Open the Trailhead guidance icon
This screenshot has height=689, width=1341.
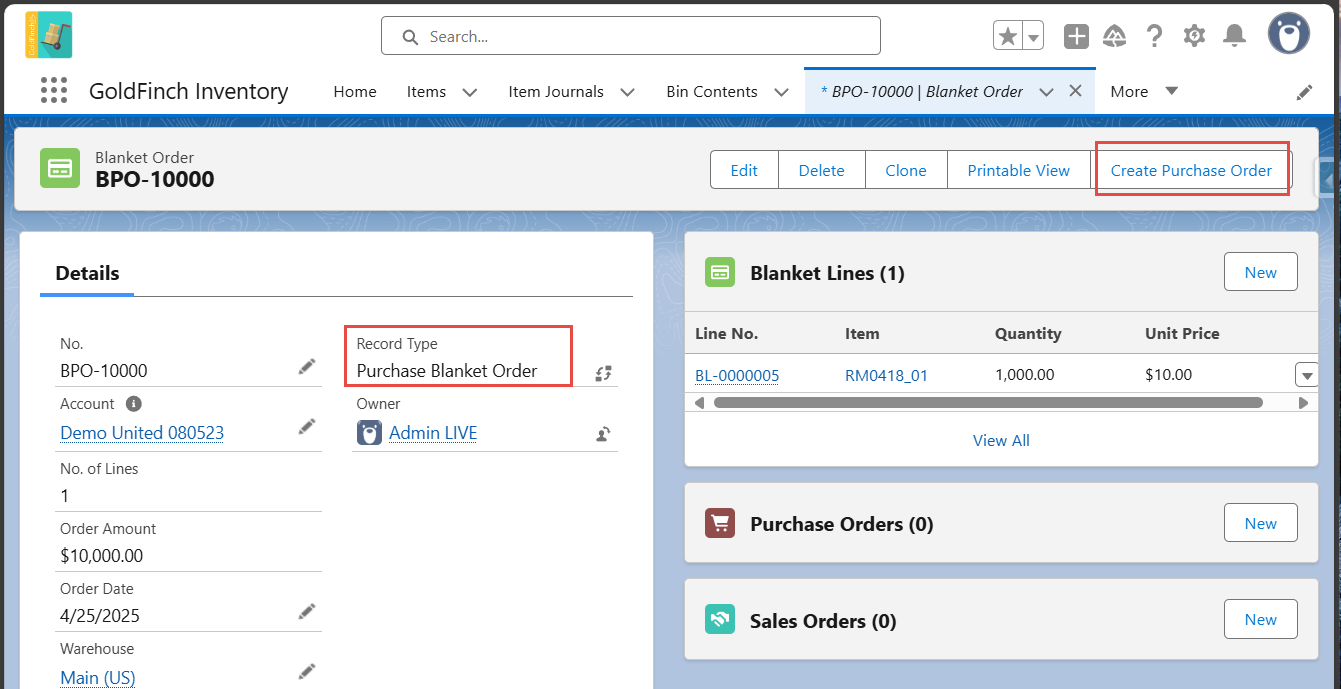[x=1115, y=36]
